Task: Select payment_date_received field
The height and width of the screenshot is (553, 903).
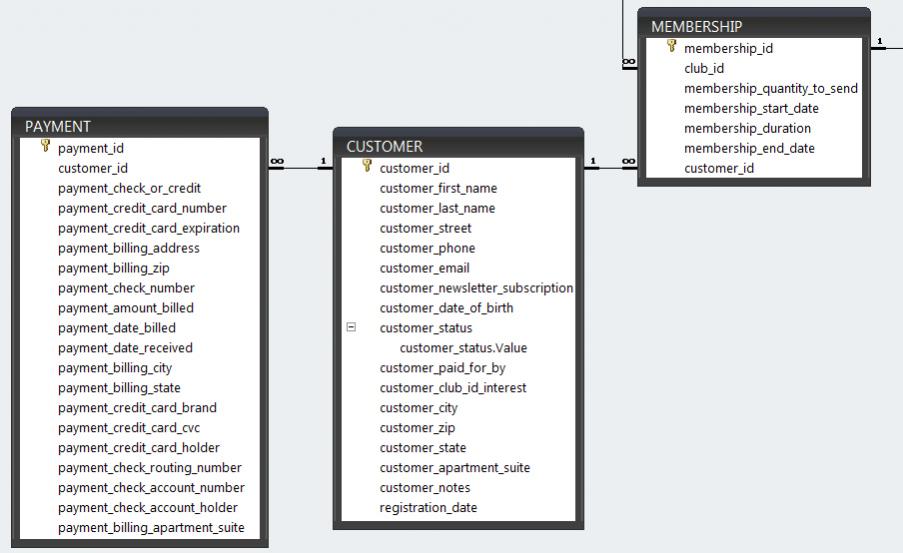Action: tap(125, 348)
